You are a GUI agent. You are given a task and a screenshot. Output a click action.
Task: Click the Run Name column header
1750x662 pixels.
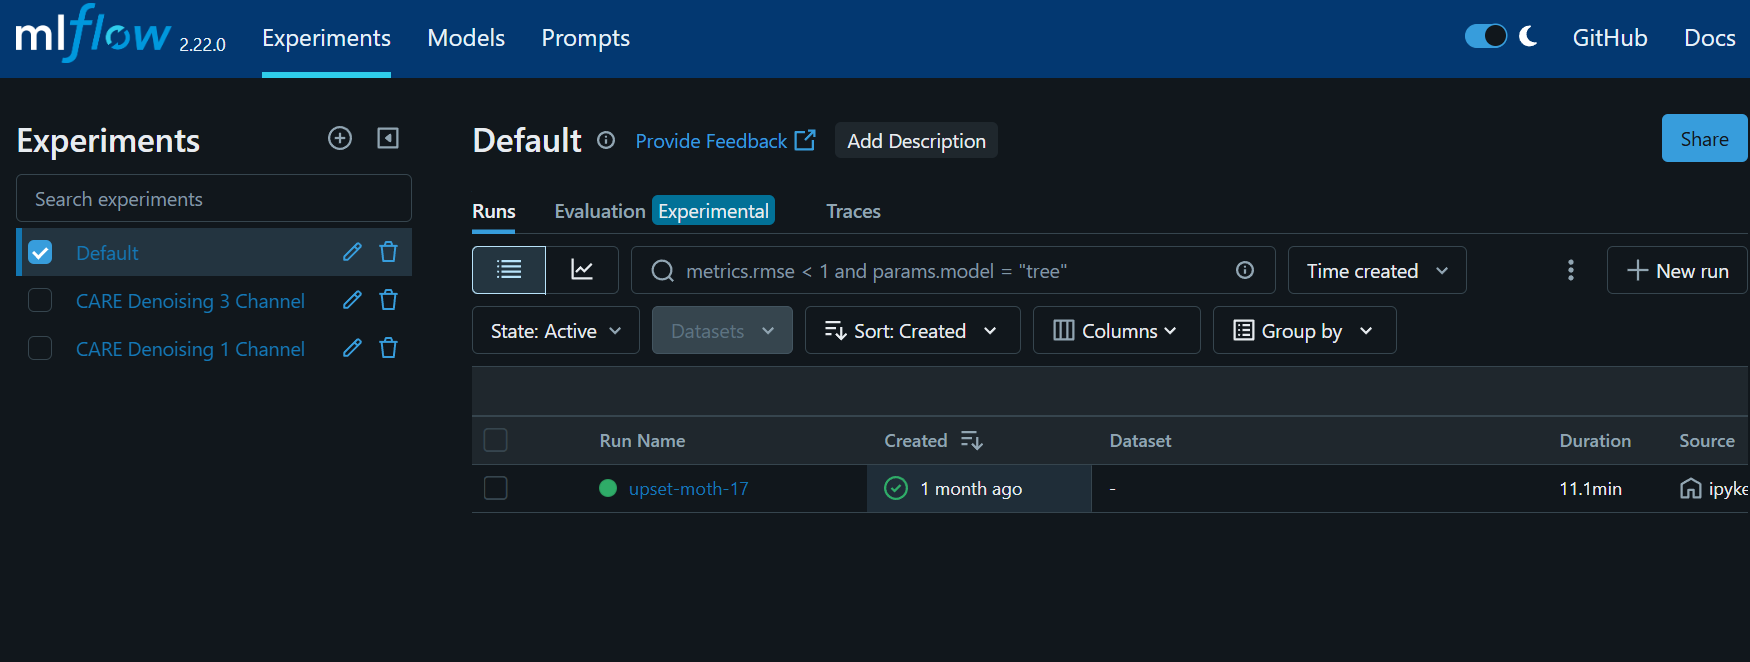tap(642, 441)
